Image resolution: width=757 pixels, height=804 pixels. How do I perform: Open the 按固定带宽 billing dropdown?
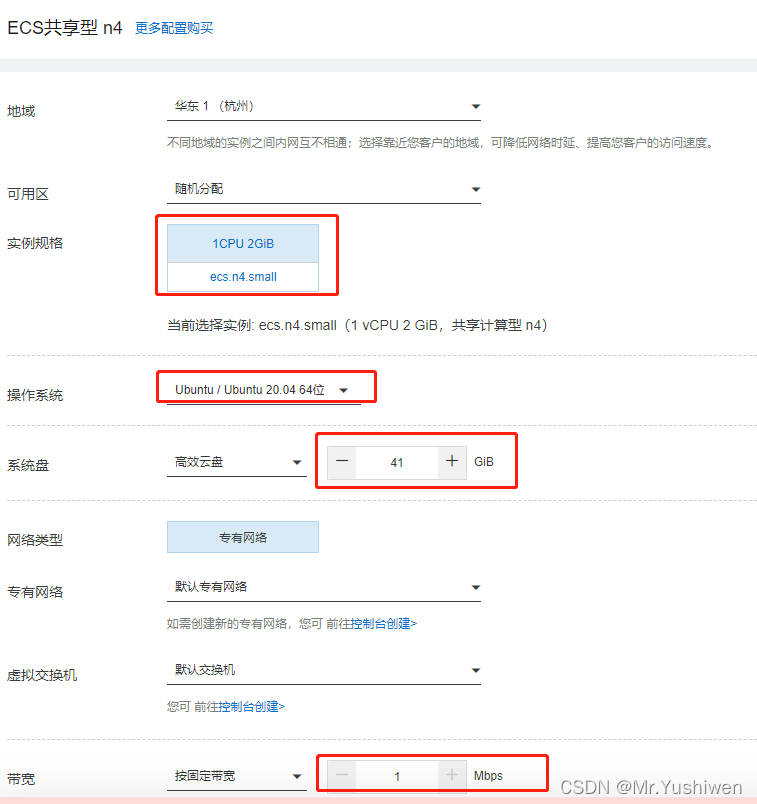237,776
